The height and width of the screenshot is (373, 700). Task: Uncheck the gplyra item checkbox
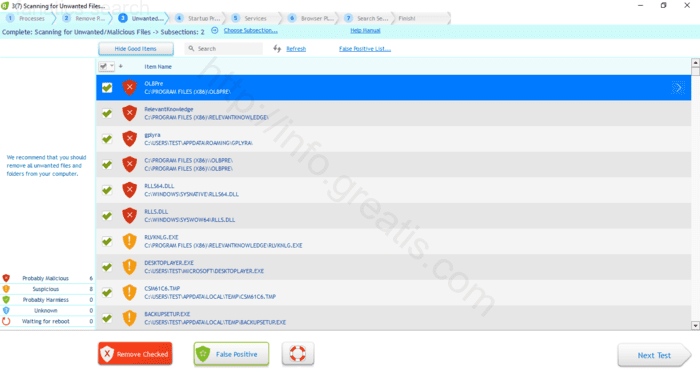[107, 139]
